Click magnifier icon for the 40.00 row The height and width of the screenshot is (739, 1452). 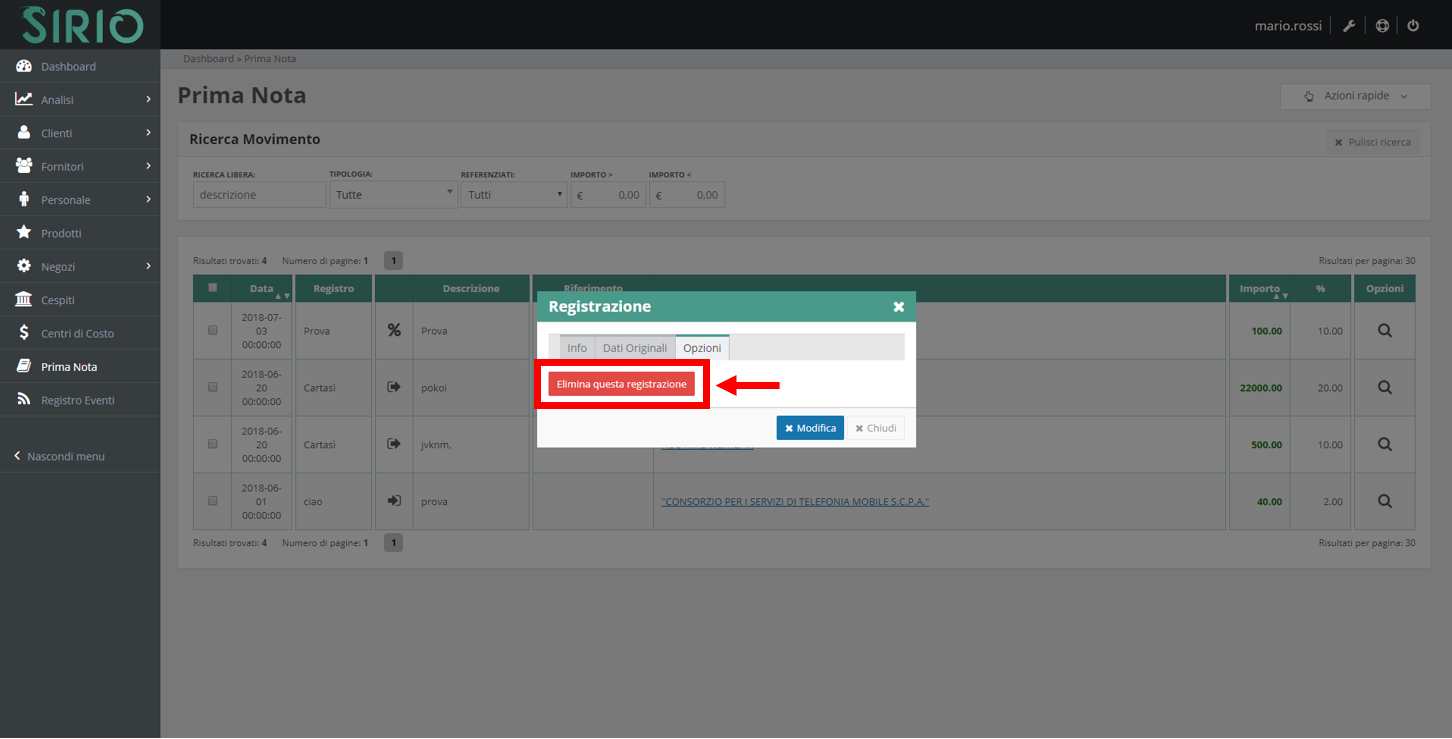pos(1384,501)
